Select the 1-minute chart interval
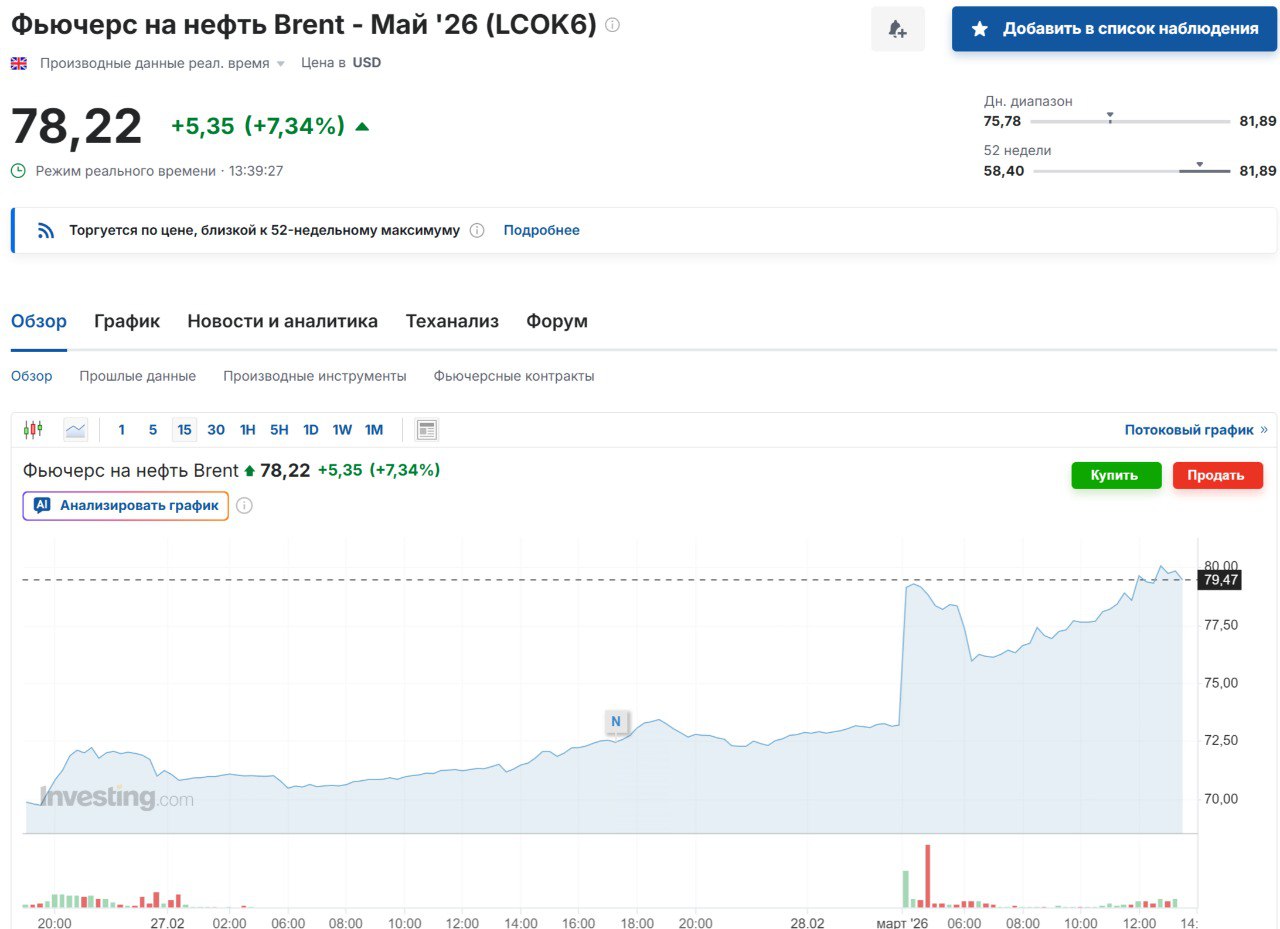Image resolution: width=1280 pixels, height=929 pixels. (122, 430)
